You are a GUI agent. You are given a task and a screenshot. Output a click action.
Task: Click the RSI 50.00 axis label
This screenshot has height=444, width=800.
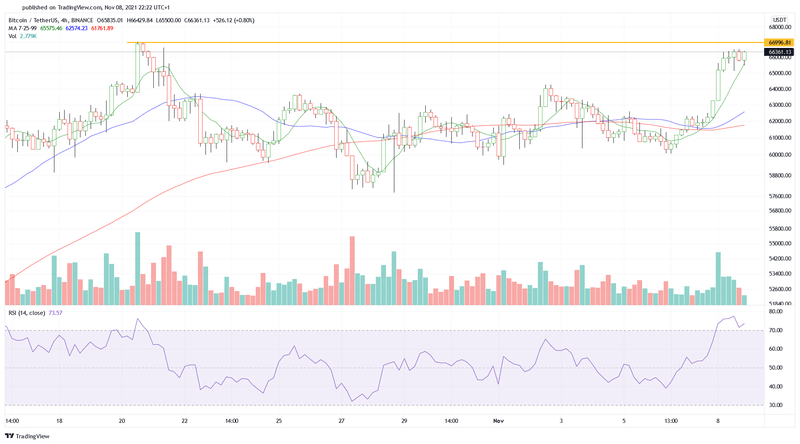pyautogui.click(x=776, y=368)
